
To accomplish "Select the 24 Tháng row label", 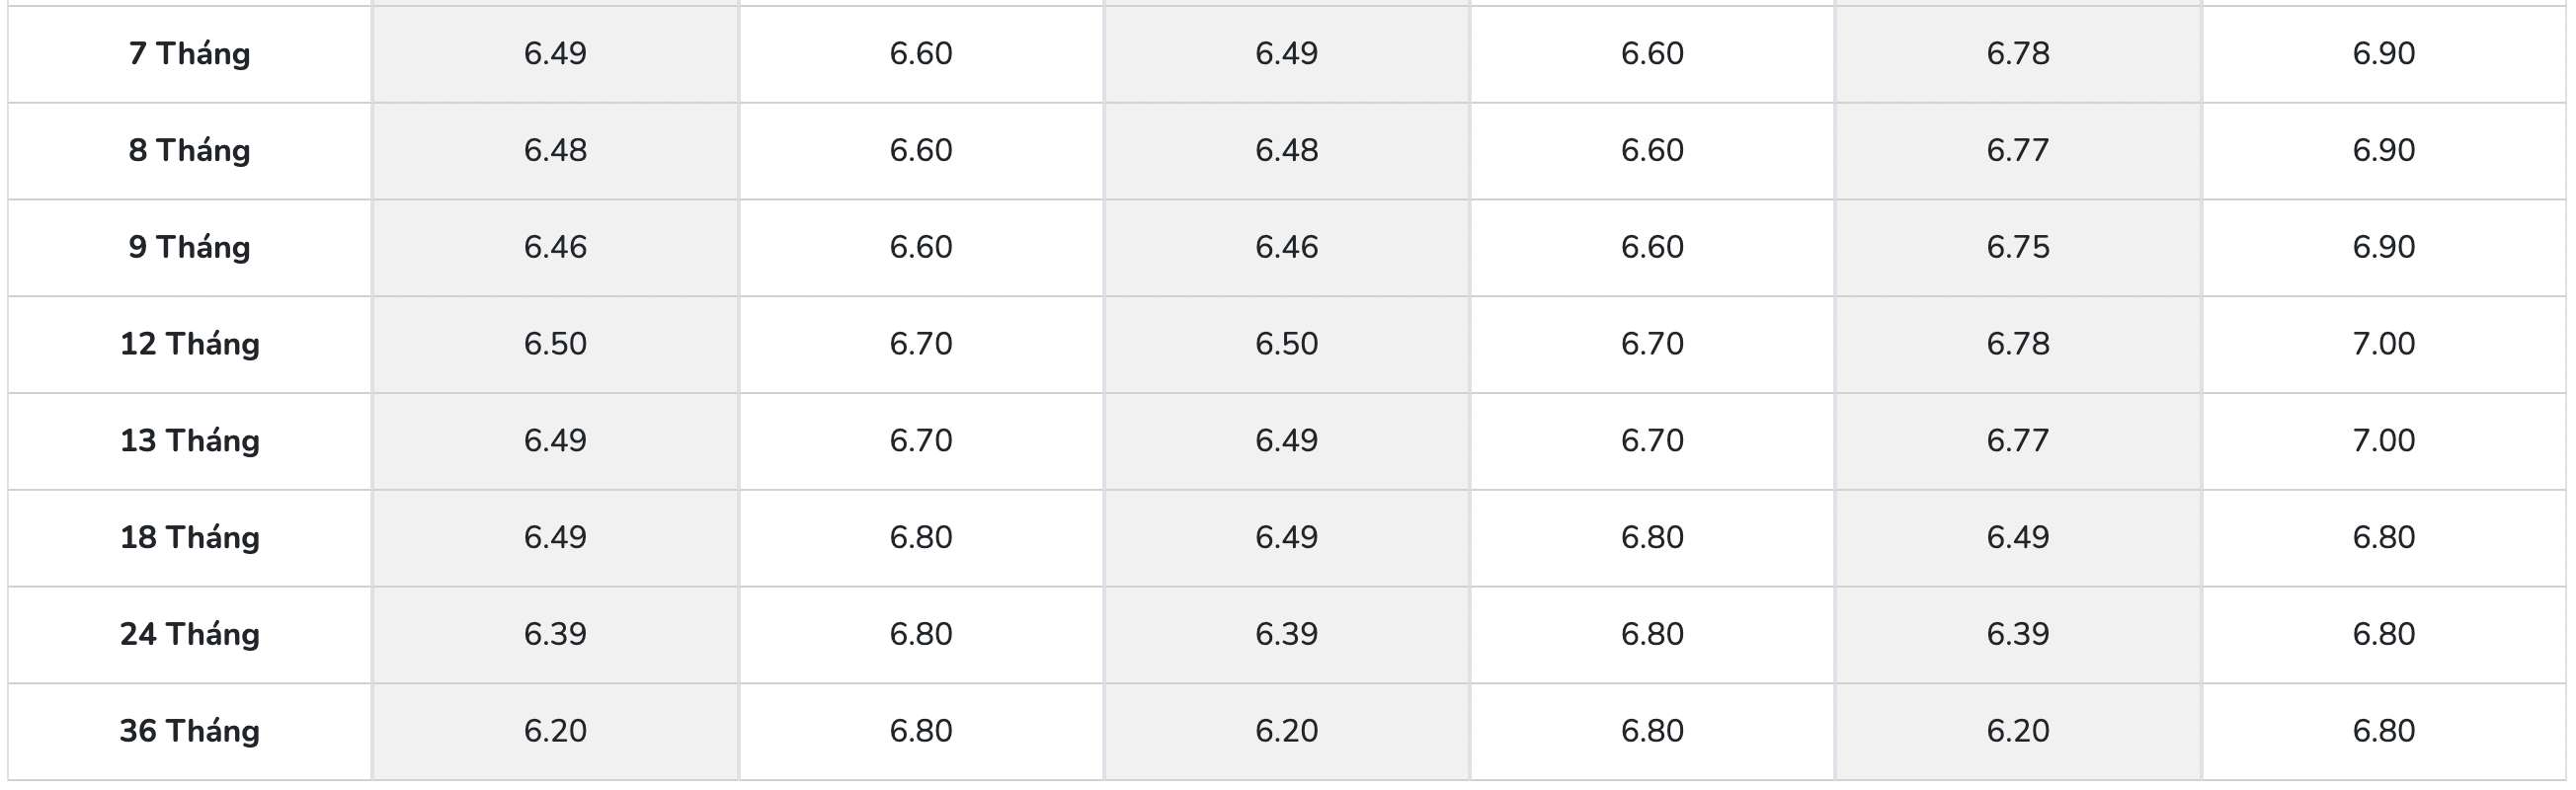I will coord(189,634).
